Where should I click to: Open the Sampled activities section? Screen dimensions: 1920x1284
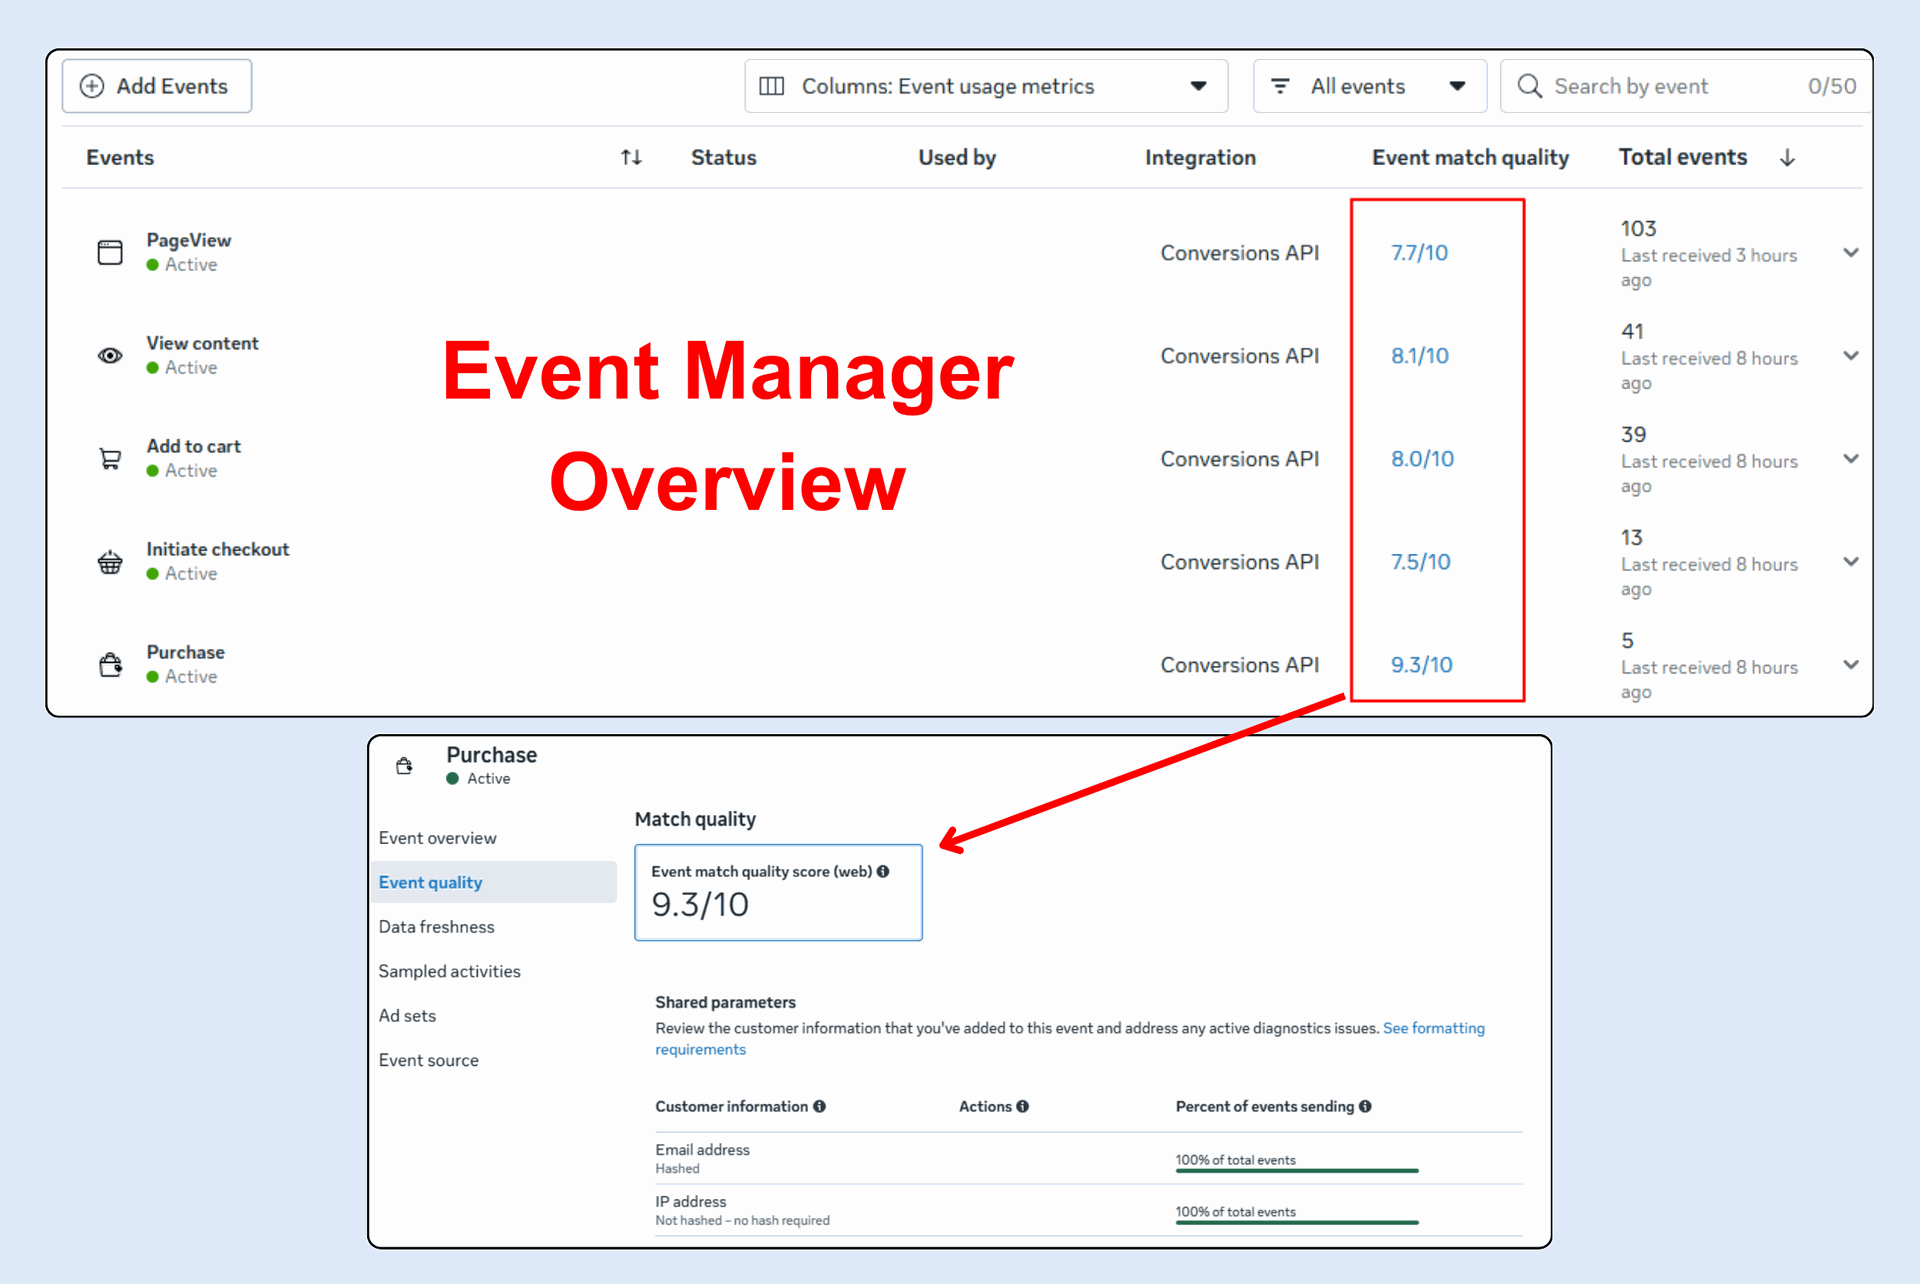click(449, 971)
